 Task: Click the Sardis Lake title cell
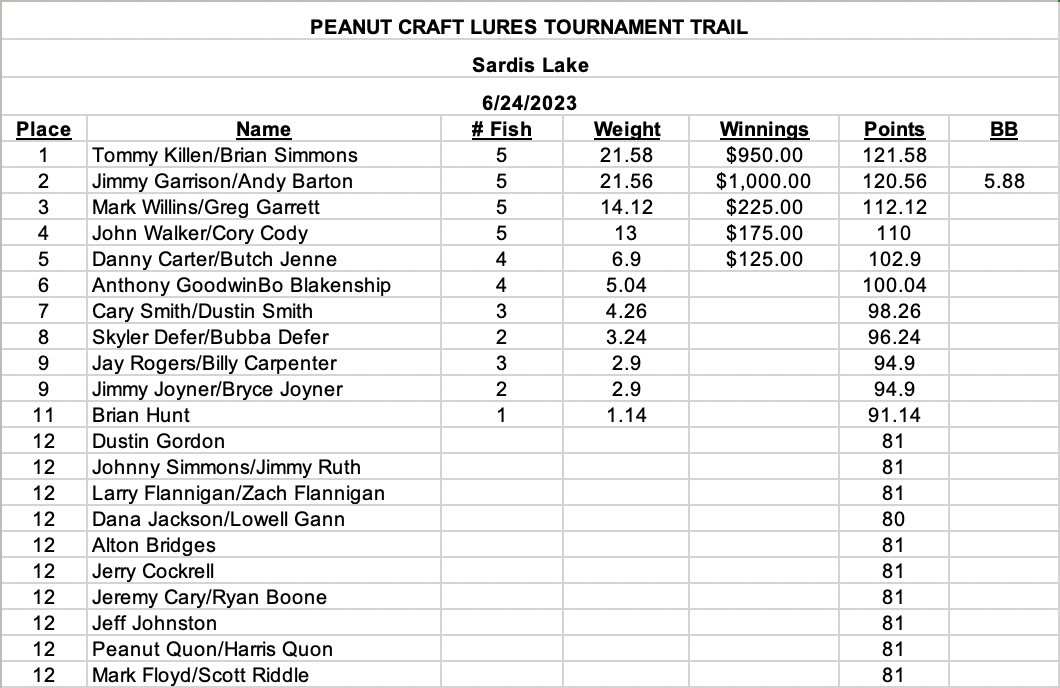(x=530, y=65)
